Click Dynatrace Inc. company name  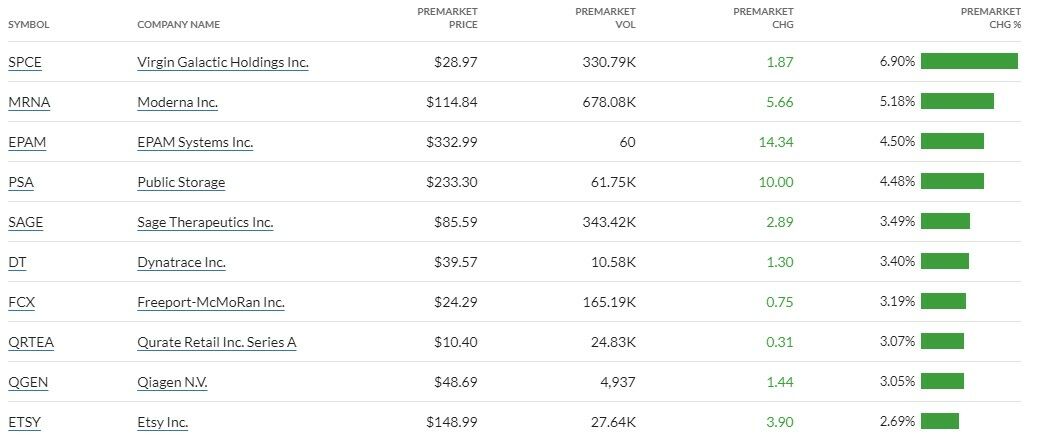point(181,262)
